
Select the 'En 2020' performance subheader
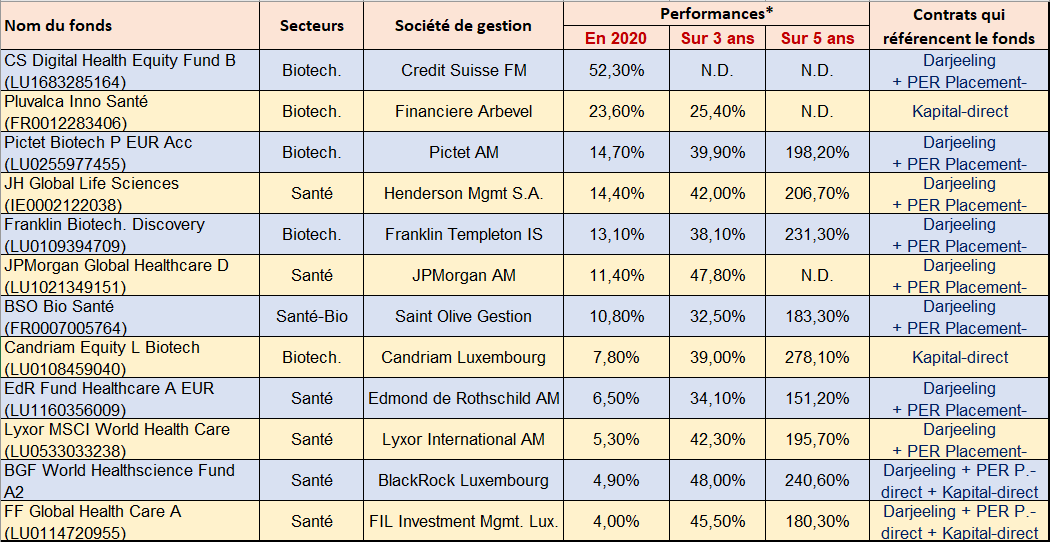pos(616,38)
